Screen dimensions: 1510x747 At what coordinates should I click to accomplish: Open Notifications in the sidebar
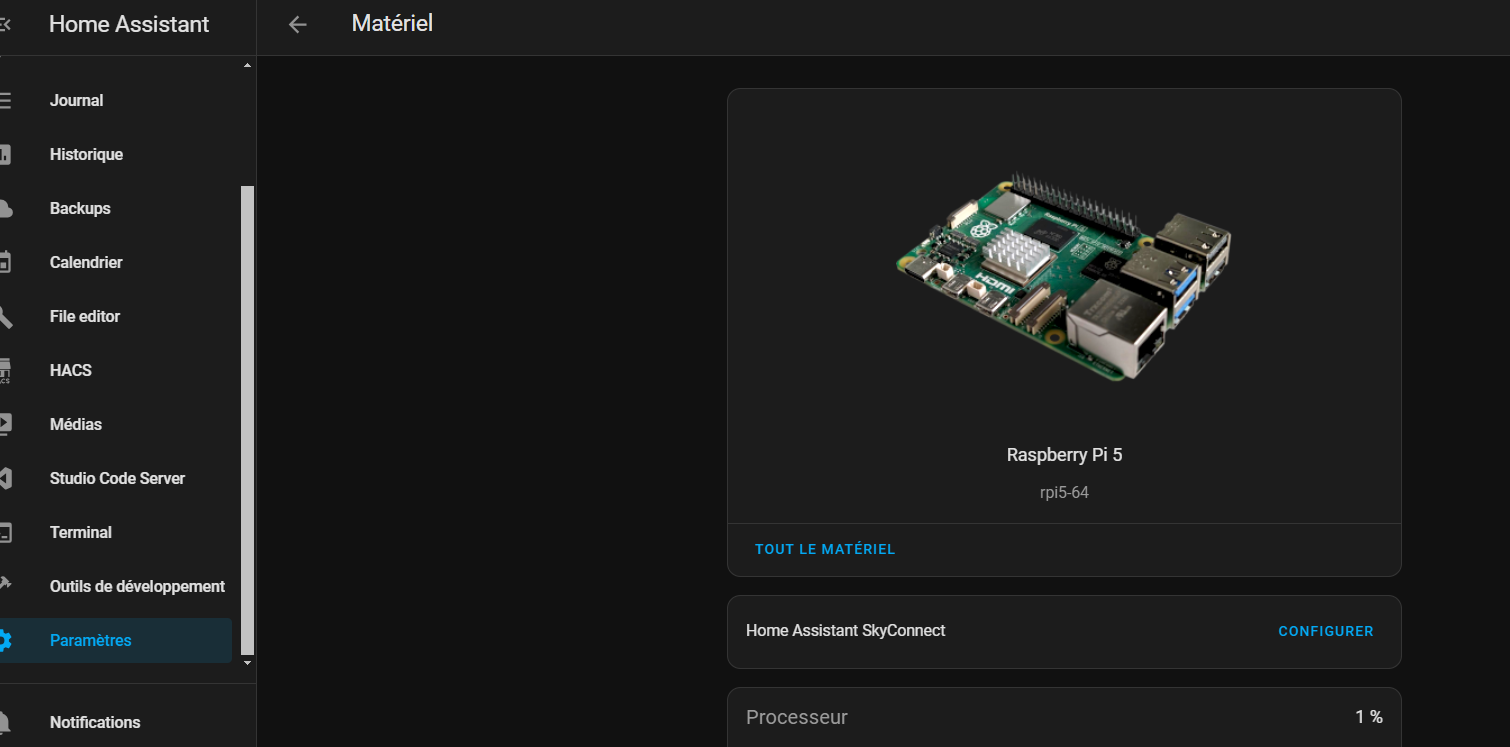(116, 722)
